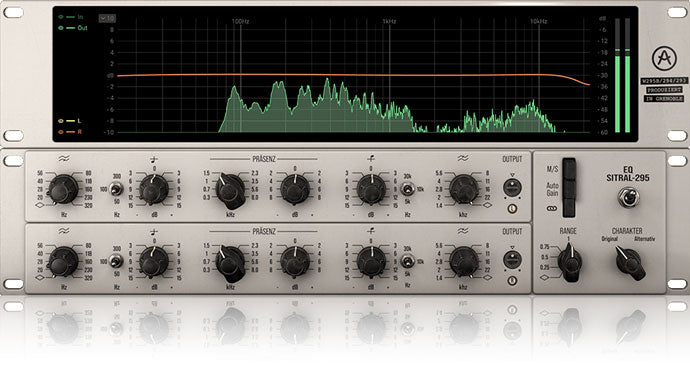Flip upper channel 300/100/50 Hz switch

[116, 189]
